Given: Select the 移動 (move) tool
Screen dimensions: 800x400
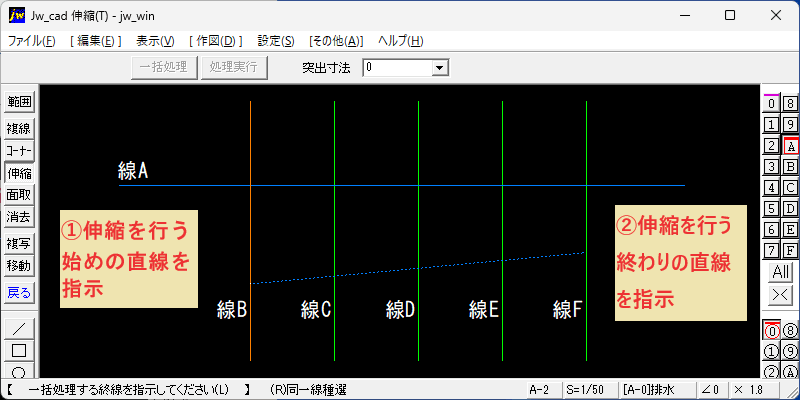Looking at the screenshot, I should tap(19, 266).
